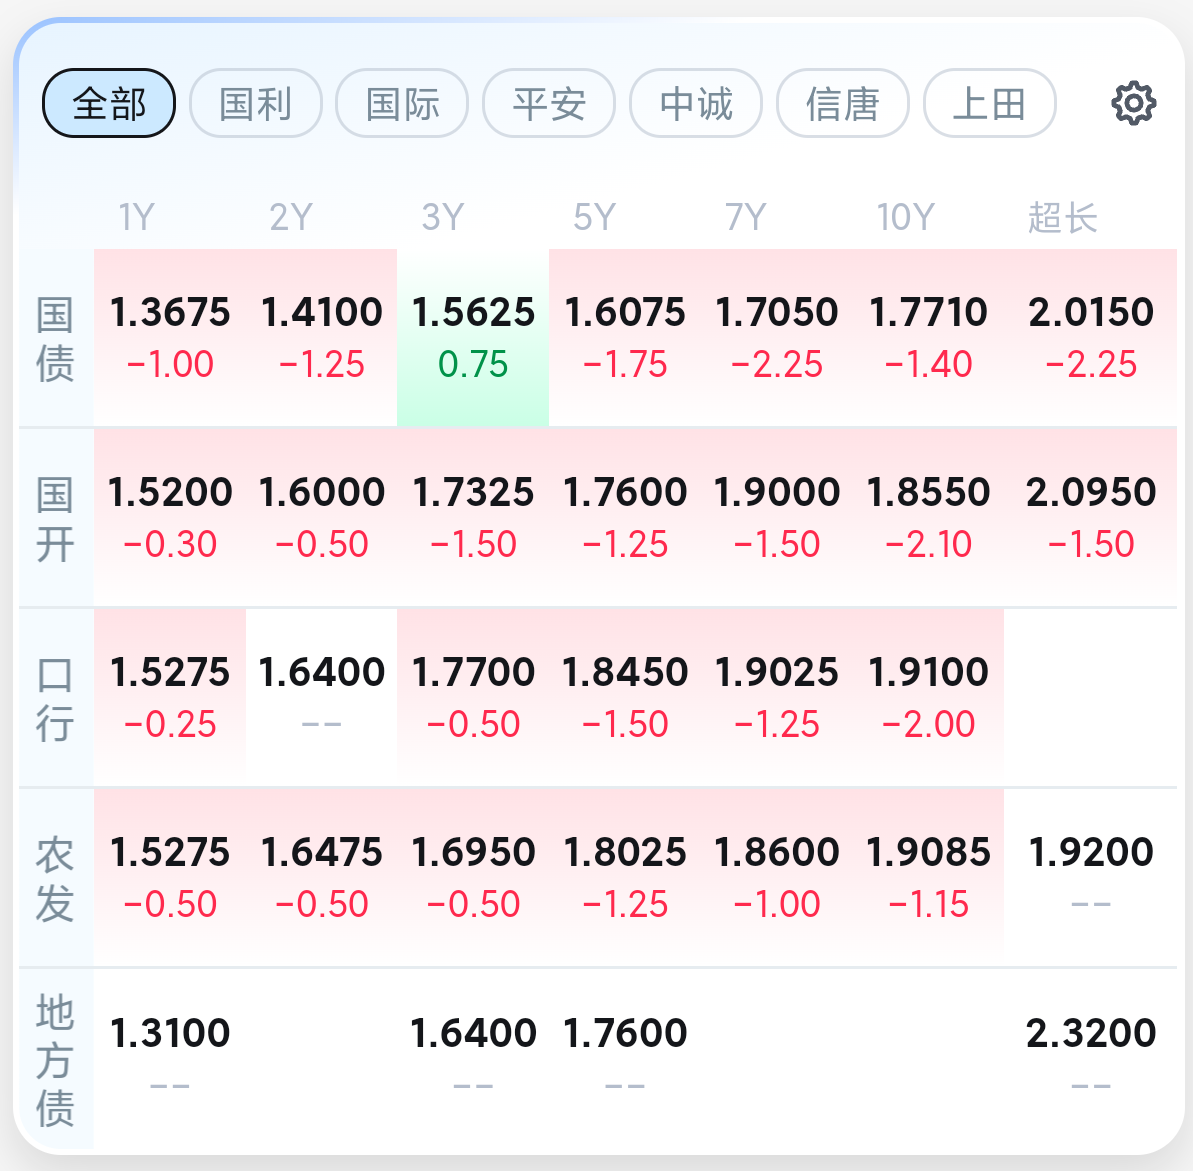Select the 全部 filter tab
Image resolution: width=1193 pixels, height=1171 pixels.
click(109, 103)
